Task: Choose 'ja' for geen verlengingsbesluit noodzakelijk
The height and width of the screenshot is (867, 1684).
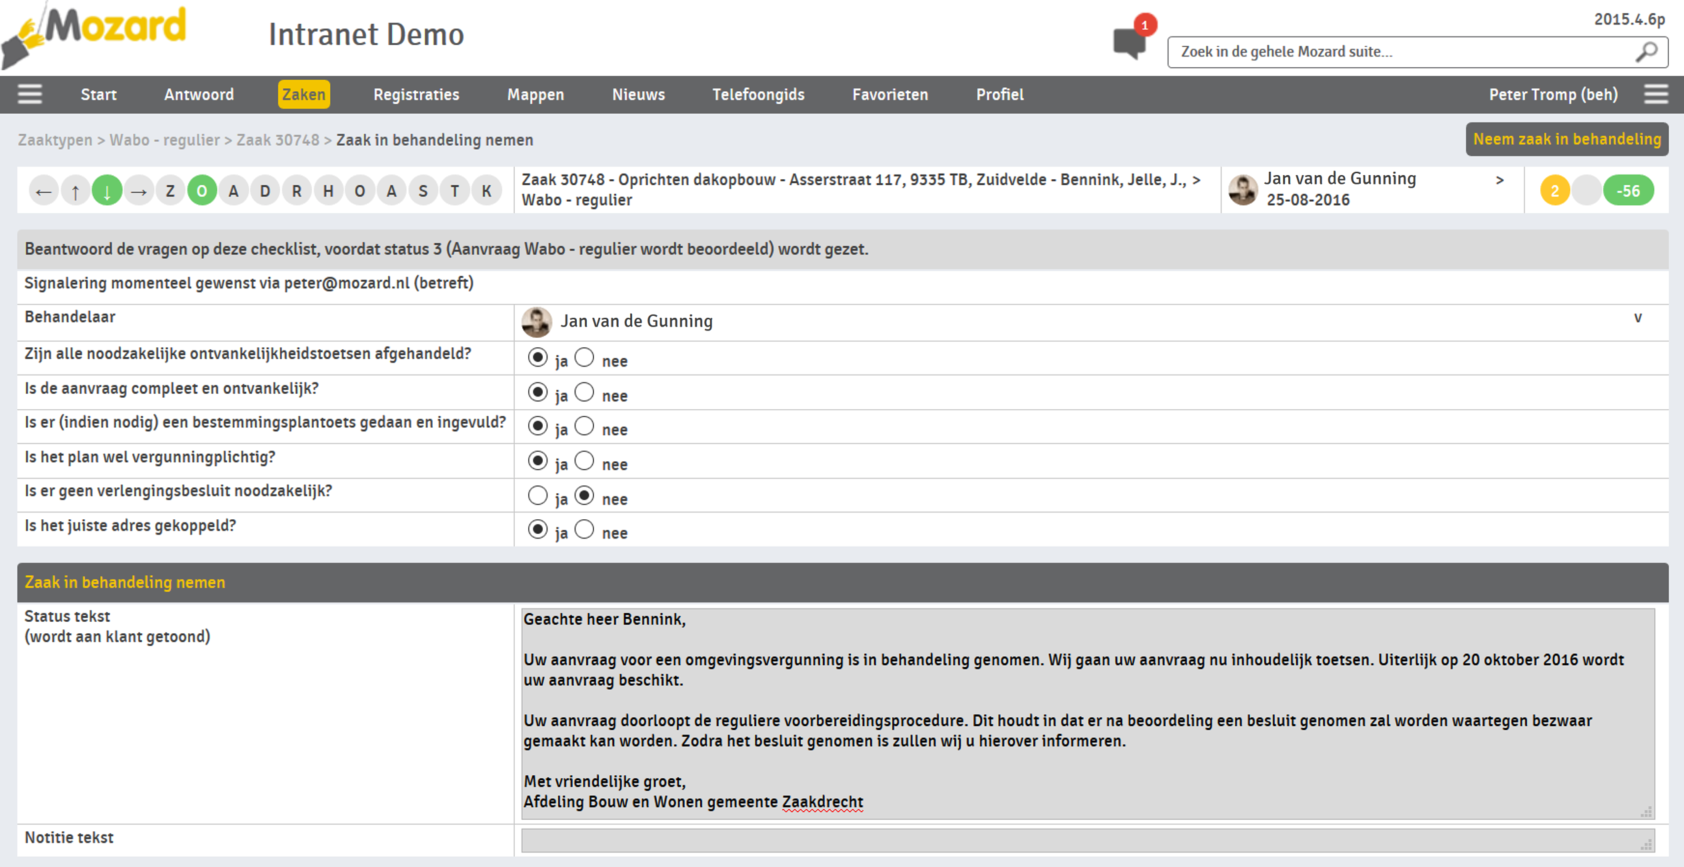Action: click(538, 496)
